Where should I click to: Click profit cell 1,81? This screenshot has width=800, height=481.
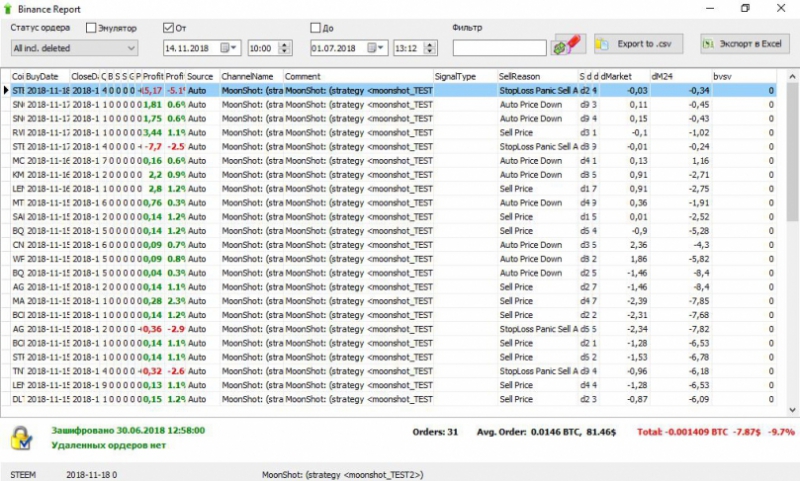[x=153, y=105]
